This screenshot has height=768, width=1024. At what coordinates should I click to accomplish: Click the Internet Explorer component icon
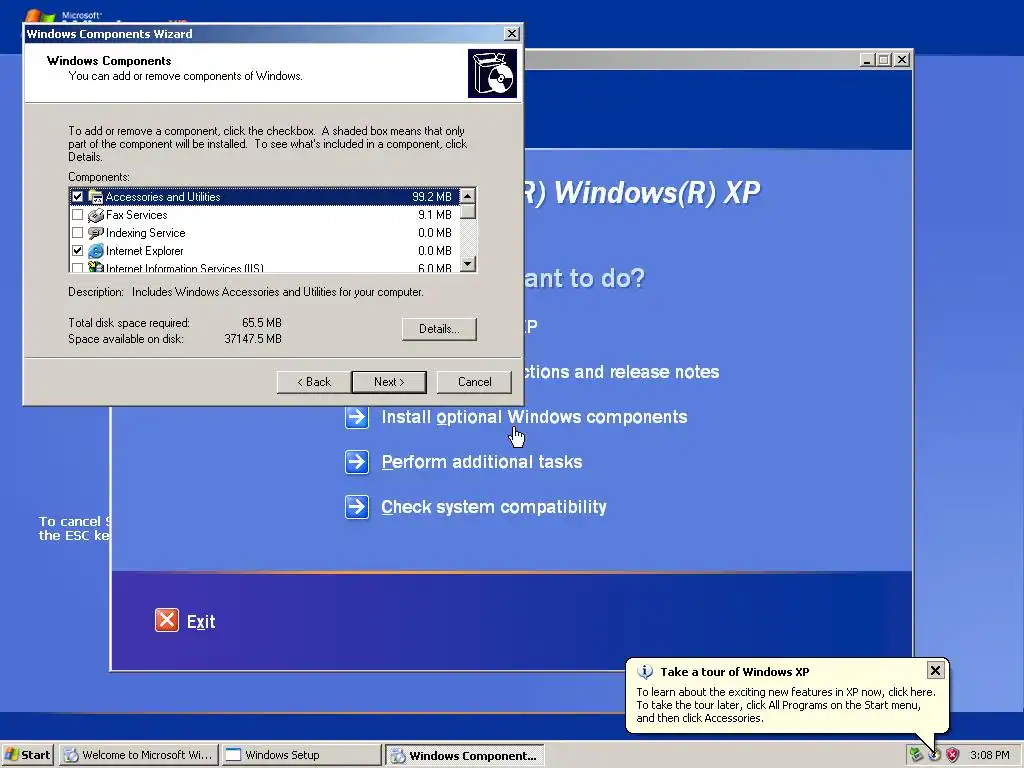96,251
